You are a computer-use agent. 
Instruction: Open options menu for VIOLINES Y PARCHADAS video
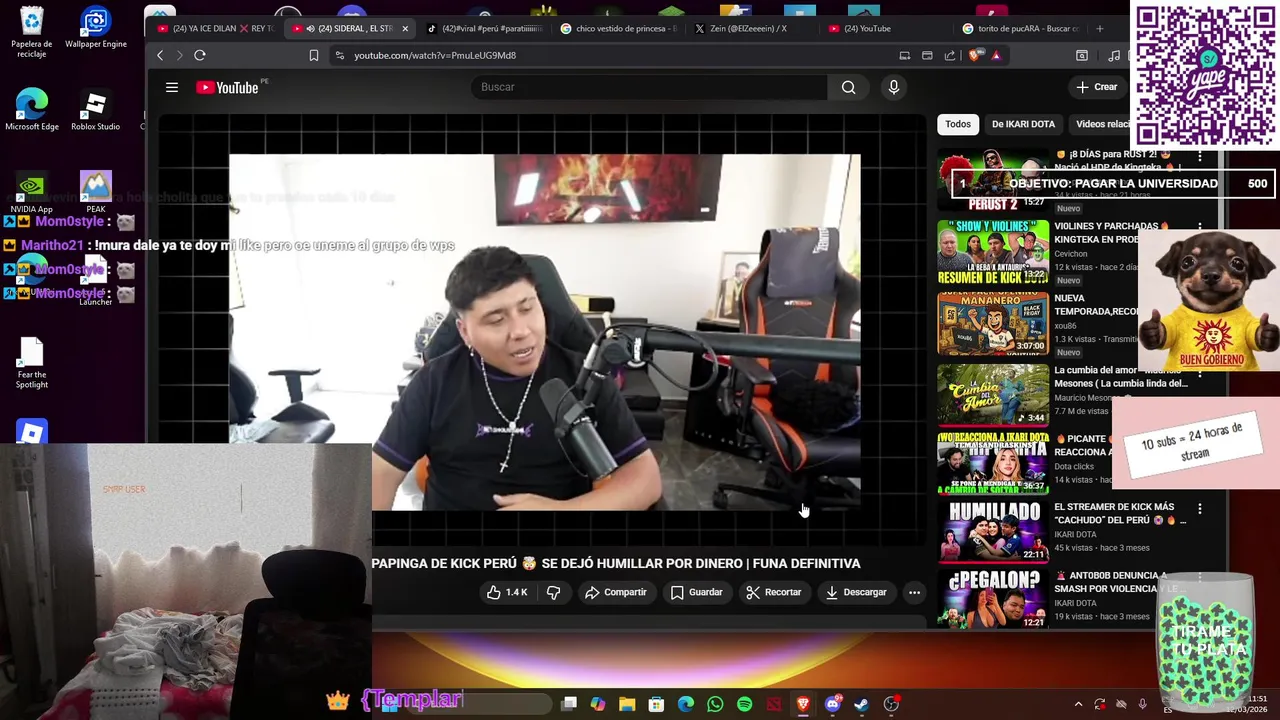click(x=1200, y=228)
